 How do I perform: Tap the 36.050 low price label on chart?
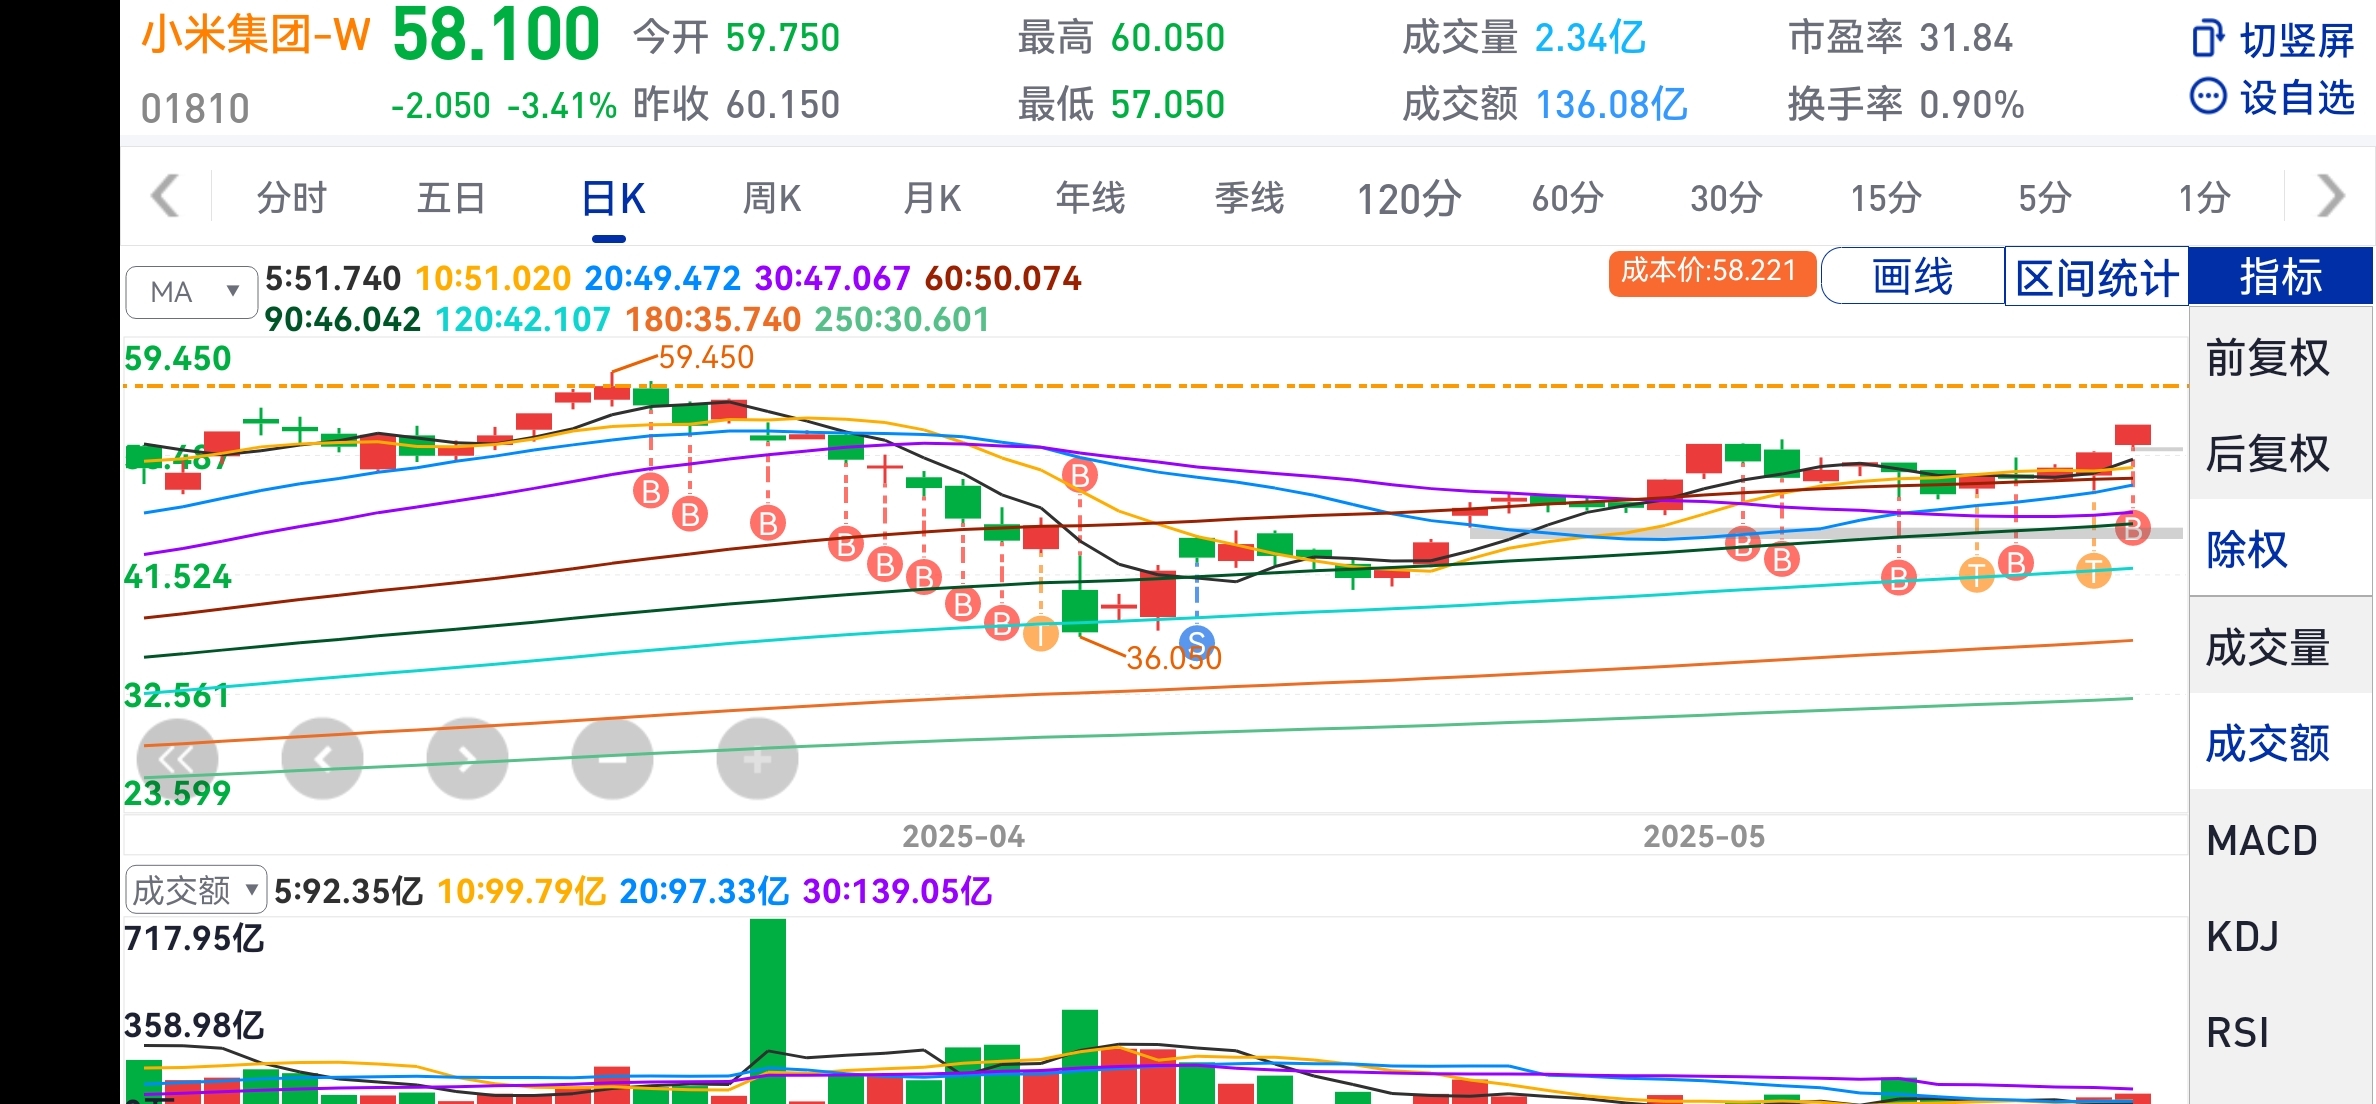1174,657
